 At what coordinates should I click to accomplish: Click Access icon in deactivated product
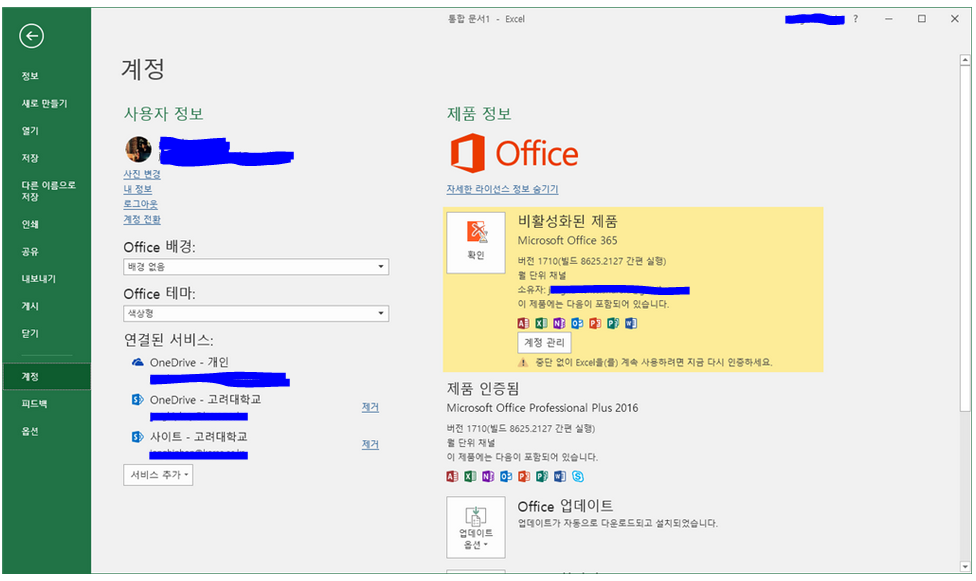[523, 323]
